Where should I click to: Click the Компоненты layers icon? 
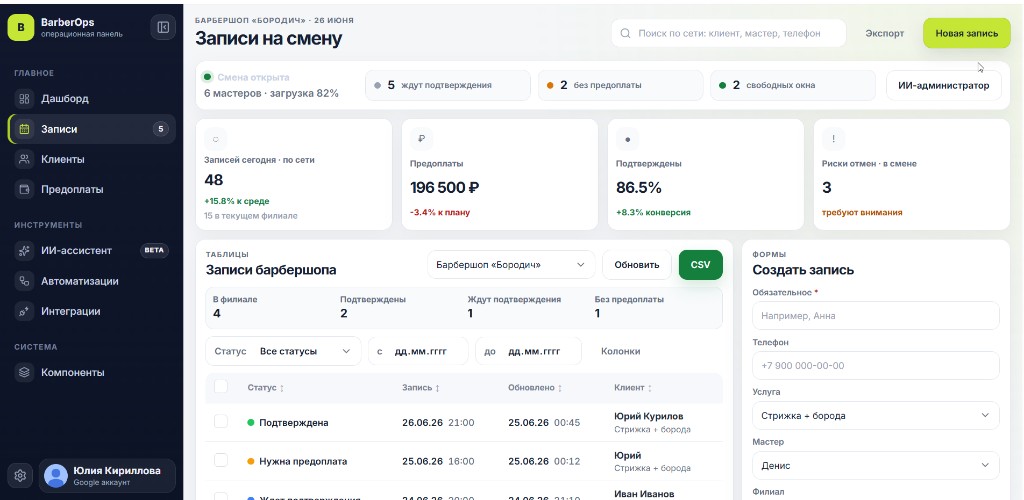24,373
